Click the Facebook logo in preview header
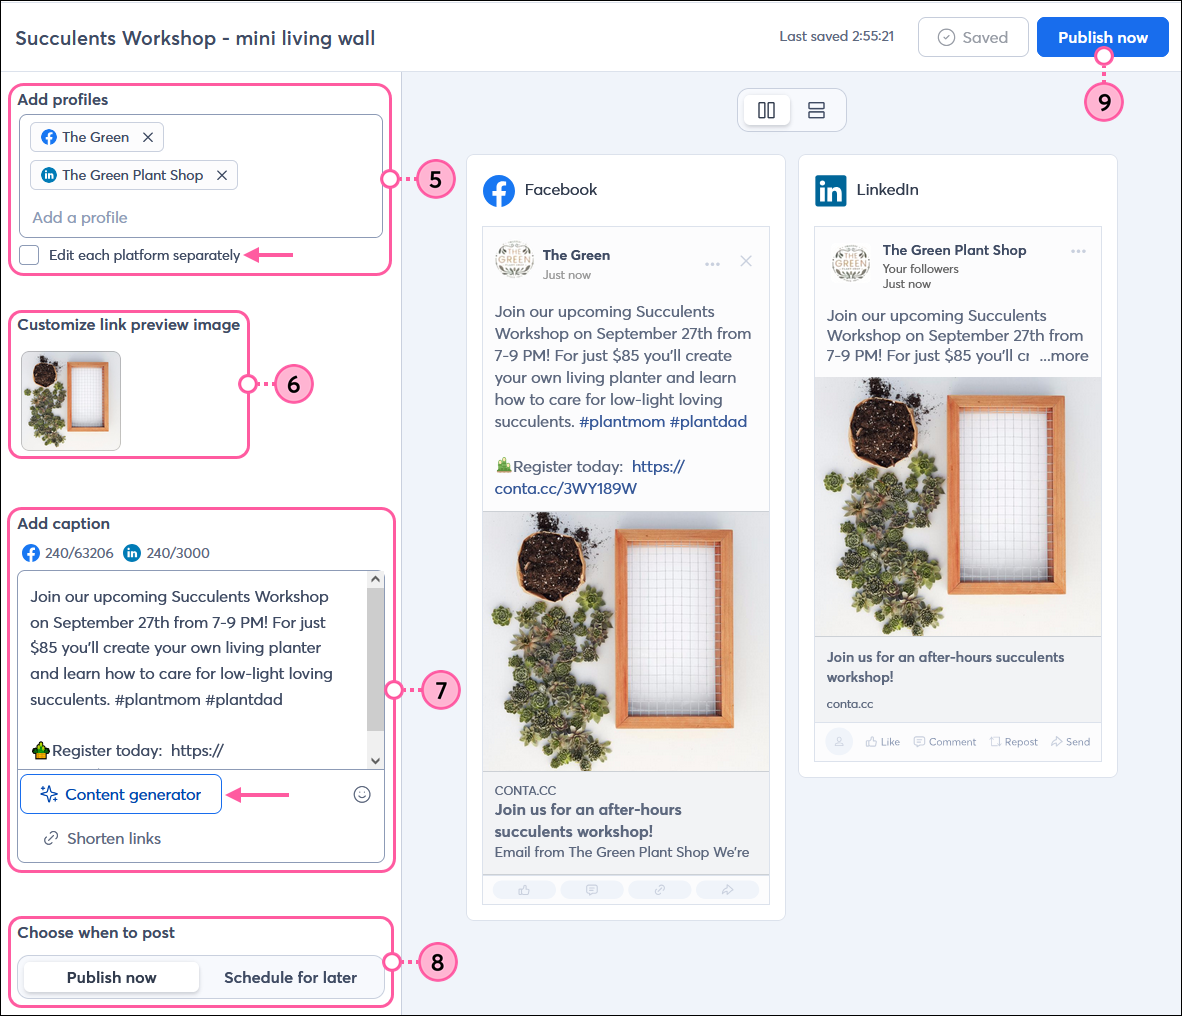 pos(499,191)
